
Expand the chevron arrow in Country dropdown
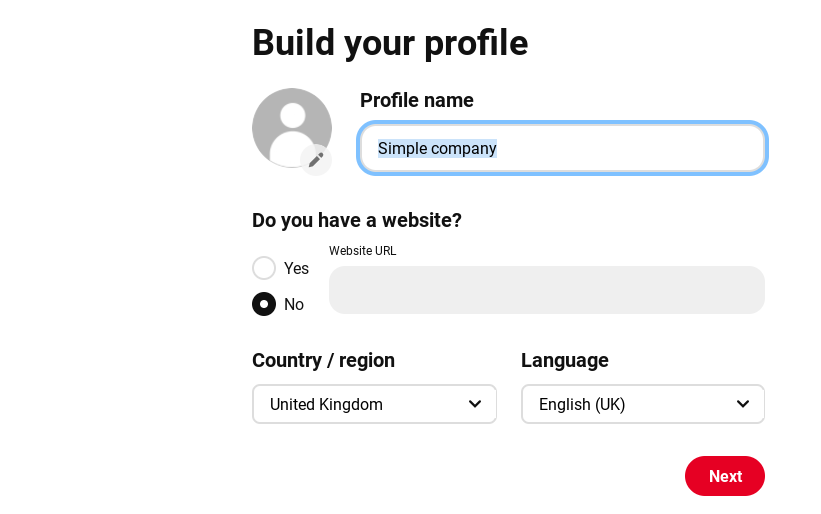point(475,404)
